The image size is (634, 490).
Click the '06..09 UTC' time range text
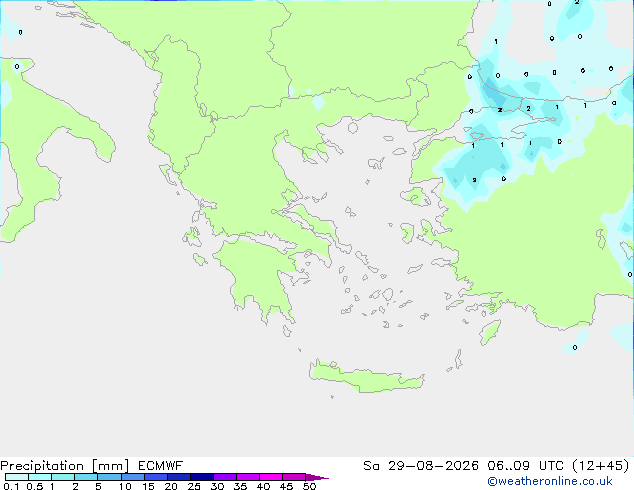[x=525, y=466]
